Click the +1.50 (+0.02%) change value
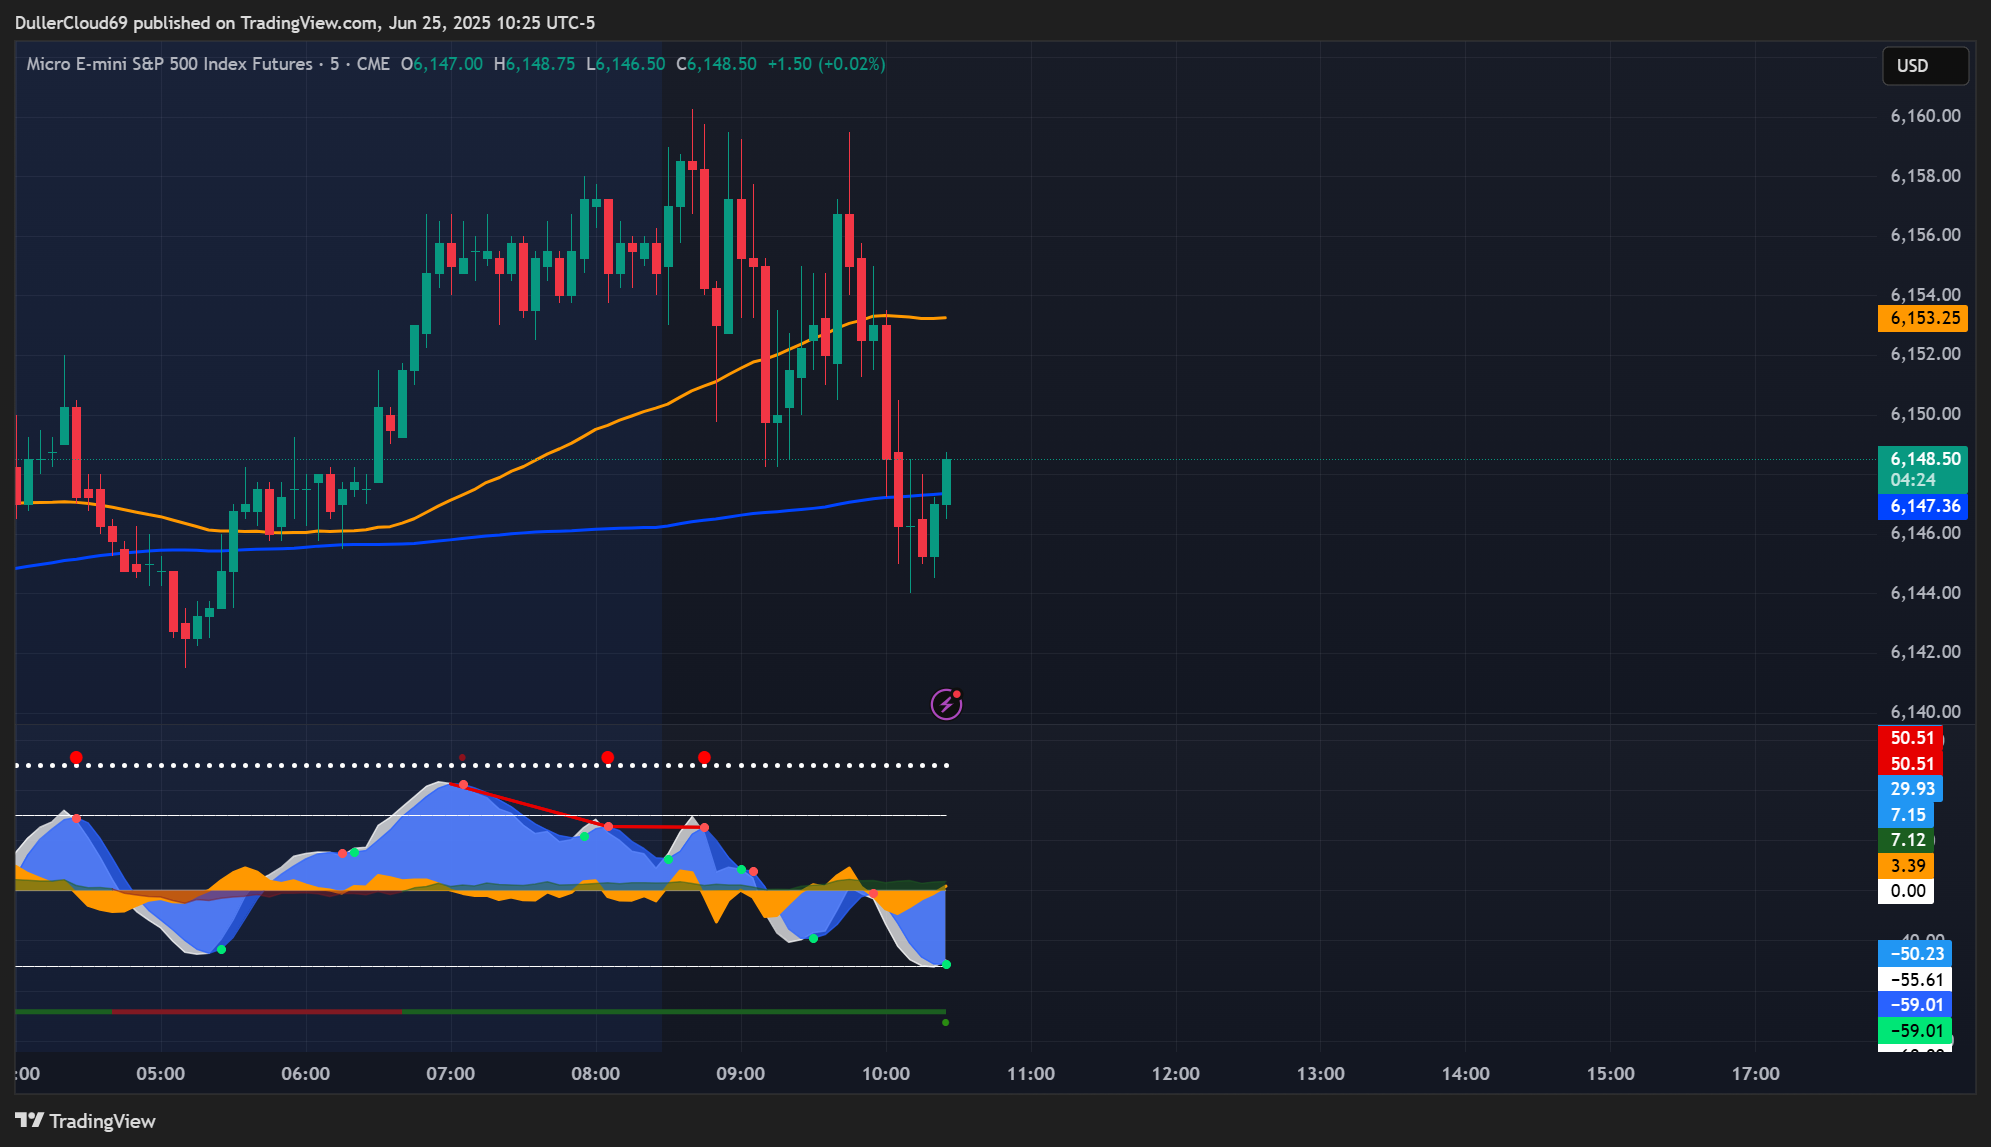1991x1147 pixels. click(826, 64)
